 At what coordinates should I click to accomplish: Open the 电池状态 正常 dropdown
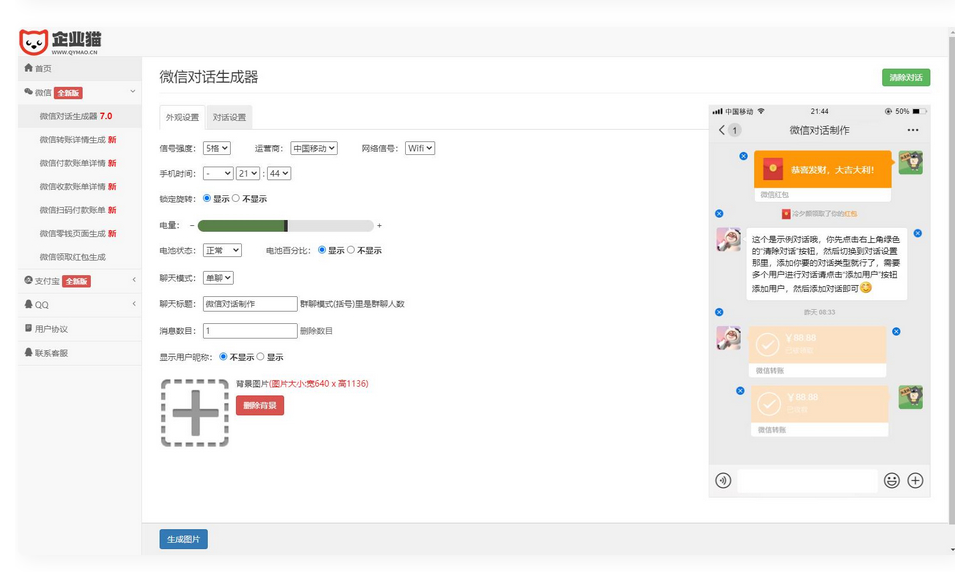pyautogui.click(x=222, y=250)
